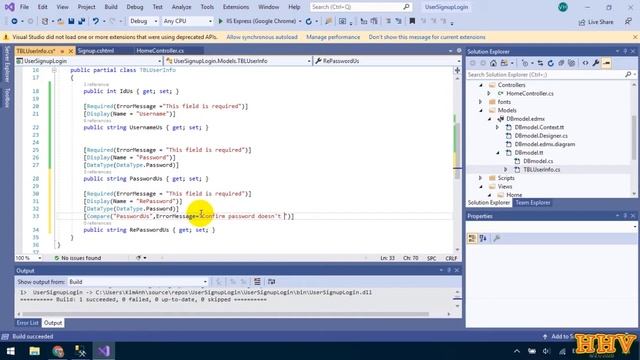Click the Refresh browser icon in toolbar
640x360 pixels.
click(309, 21)
